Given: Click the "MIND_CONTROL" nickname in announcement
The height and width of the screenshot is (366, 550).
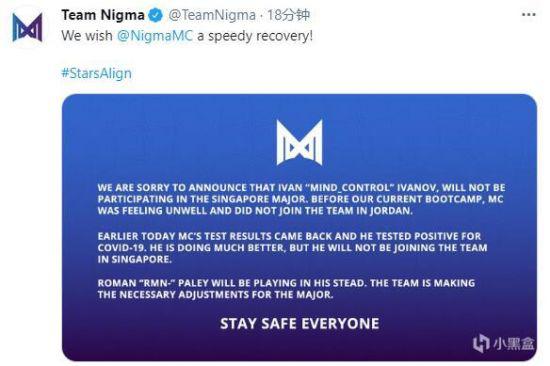Looking at the screenshot, I should tap(350, 187).
